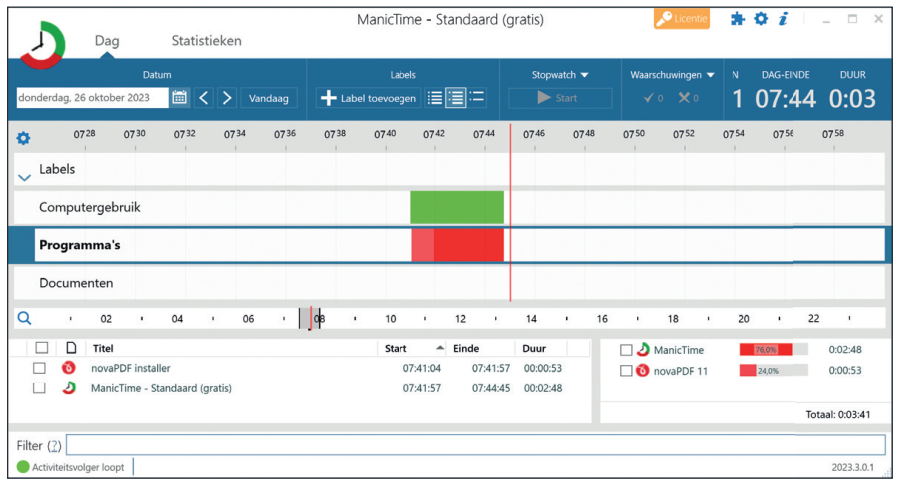Switch to the Statistieken tab
Viewport: 897px width, 485px height.
click(x=207, y=41)
